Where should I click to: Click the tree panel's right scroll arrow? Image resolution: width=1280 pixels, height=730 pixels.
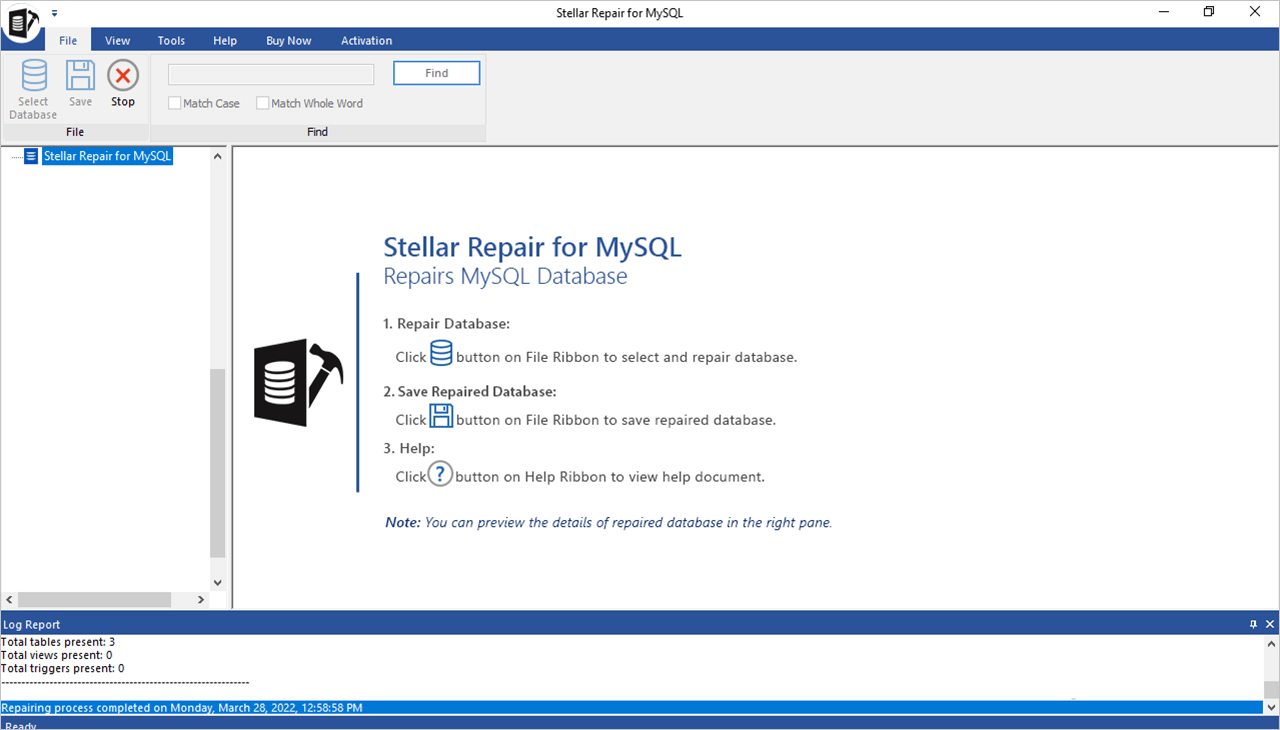click(200, 600)
